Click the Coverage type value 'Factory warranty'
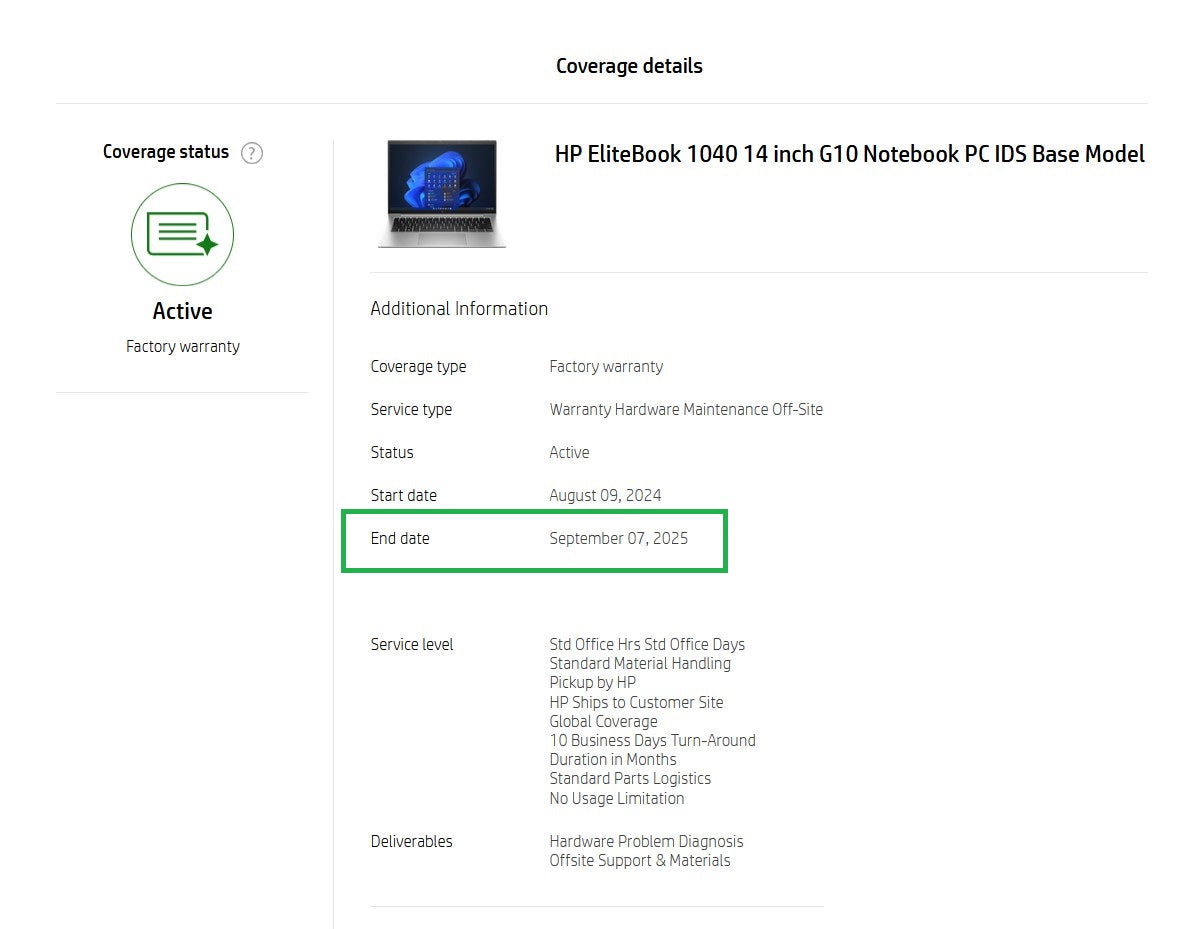 tap(606, 366)
